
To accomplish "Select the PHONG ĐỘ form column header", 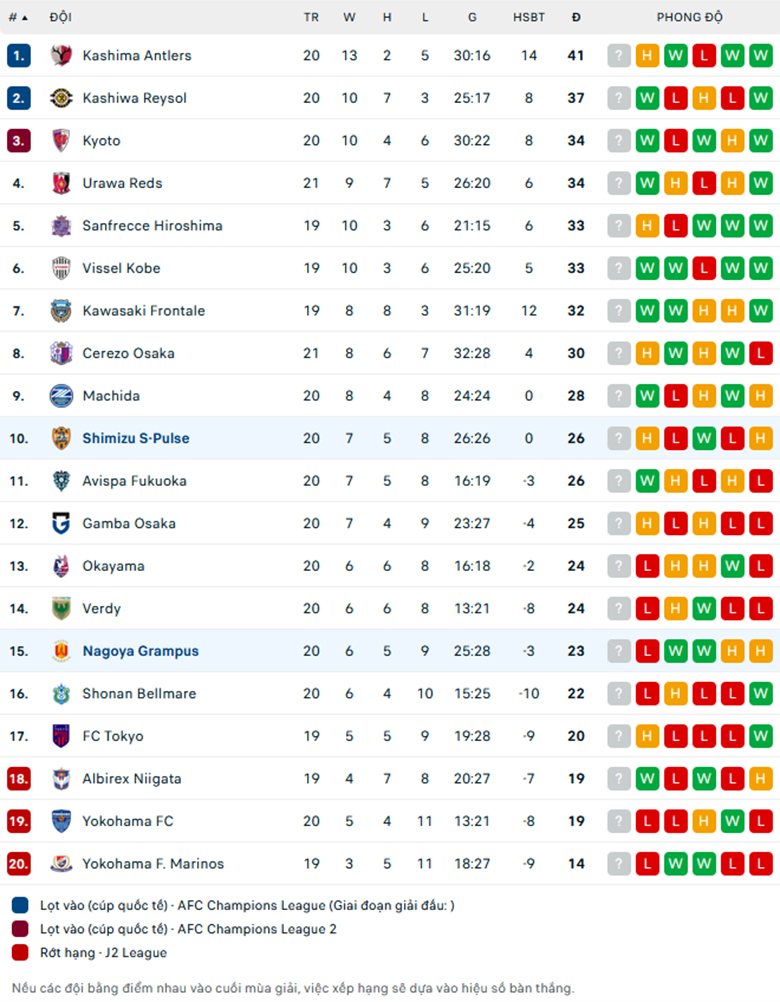I will click(690, 17).
